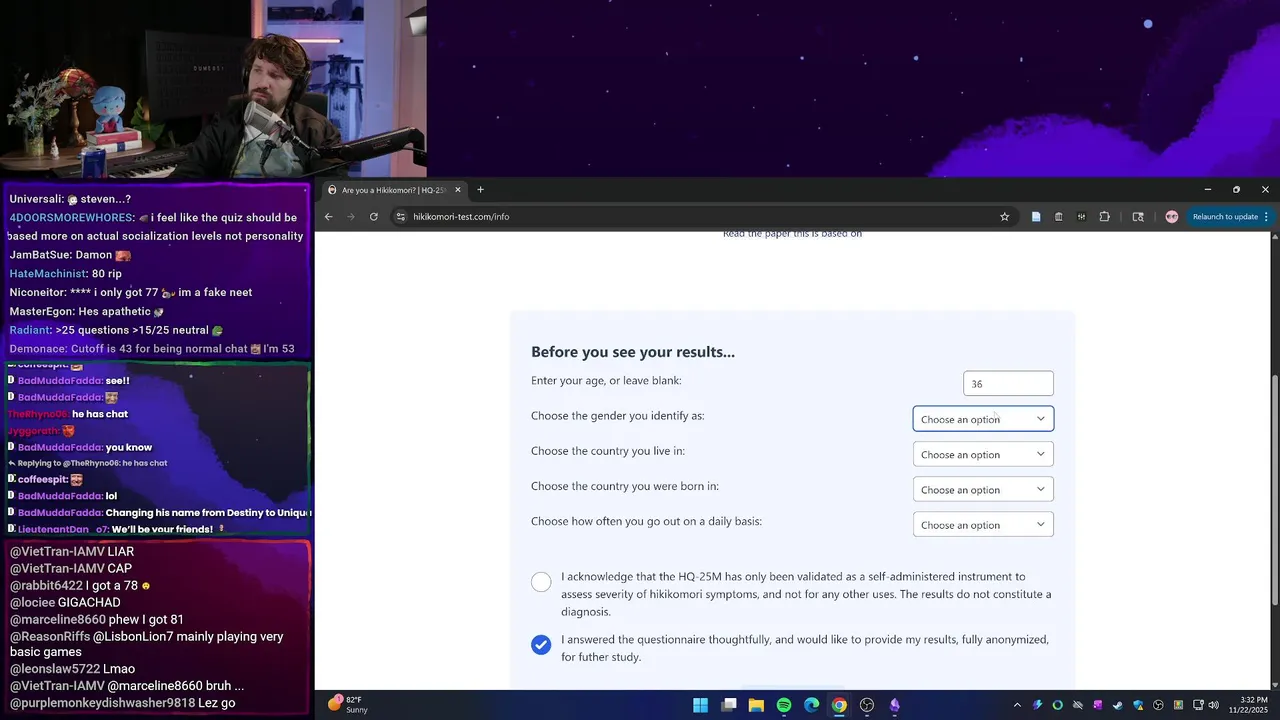This screenshot has width=1280, height=720.
Task: Open 'Read the paper this is based on' link
Action: (x=792, y=234)
